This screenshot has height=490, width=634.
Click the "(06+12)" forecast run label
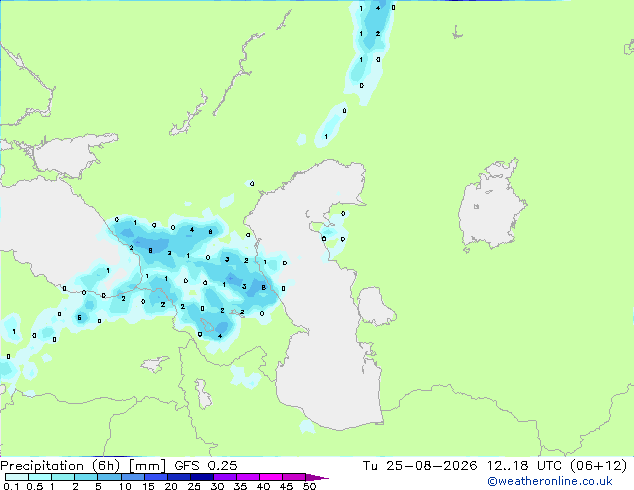[x=598, y=466]
